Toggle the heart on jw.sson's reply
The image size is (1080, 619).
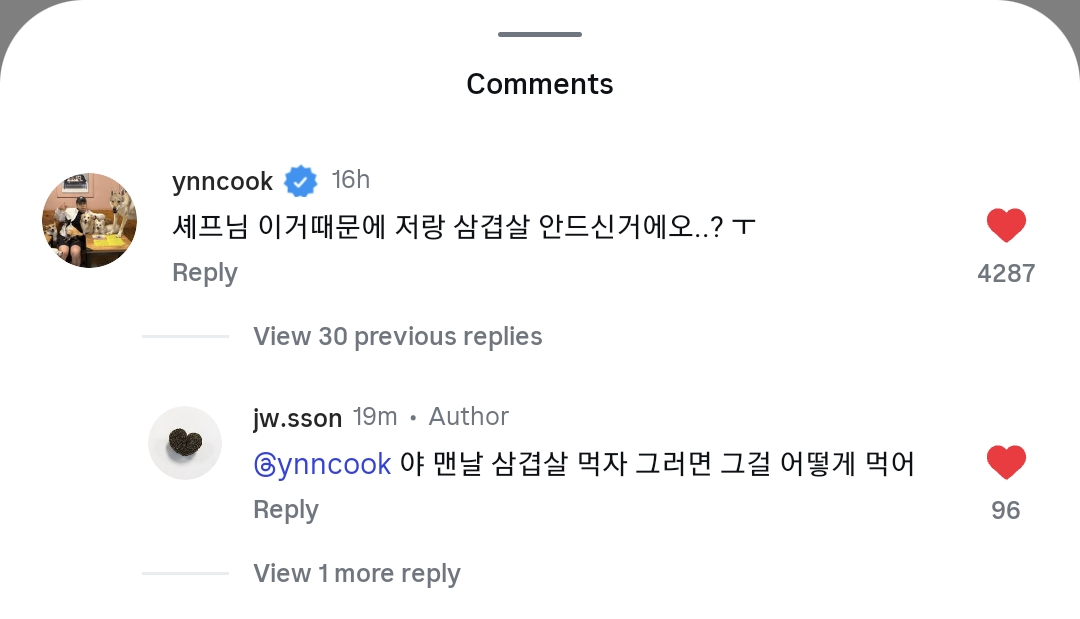tap(1006, 463)
